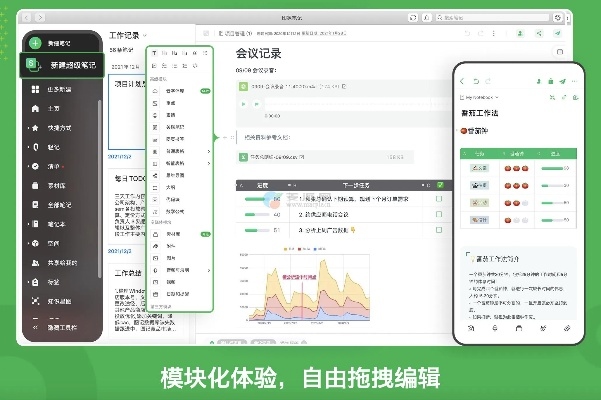601x400 pixels.
Task: Tap the three-dot more icon on phone
Action: click(x=574, y=81)
